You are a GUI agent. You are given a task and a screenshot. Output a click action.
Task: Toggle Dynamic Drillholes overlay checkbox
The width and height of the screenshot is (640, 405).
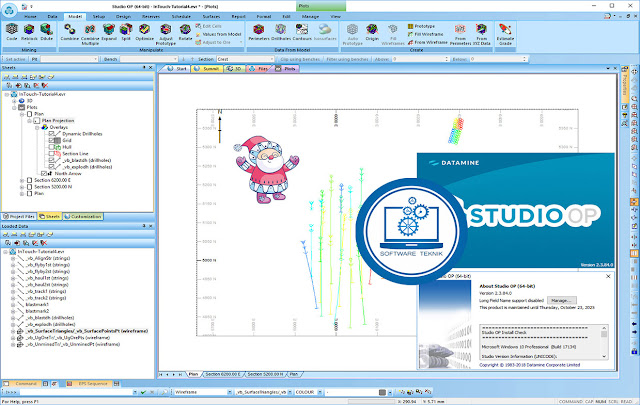pyautogui.click(x=51, y=134)
